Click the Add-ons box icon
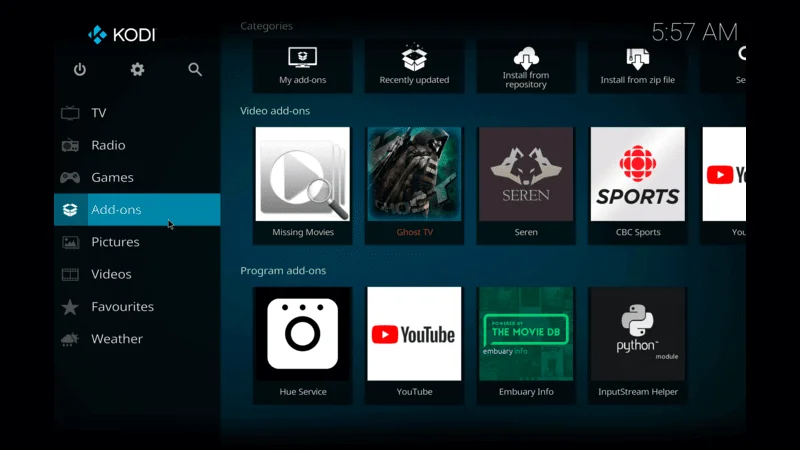This screenshot has width=800, height=450. [x=70, y=210]
